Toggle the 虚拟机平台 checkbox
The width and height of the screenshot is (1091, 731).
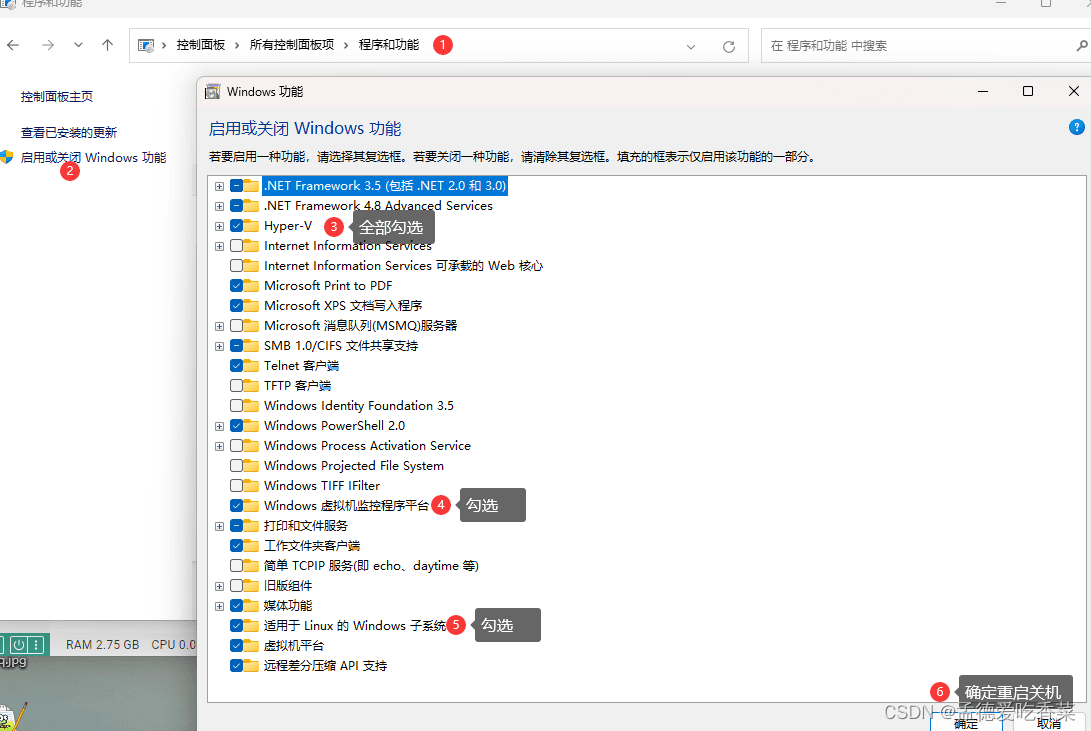click(x=237, y=645)
